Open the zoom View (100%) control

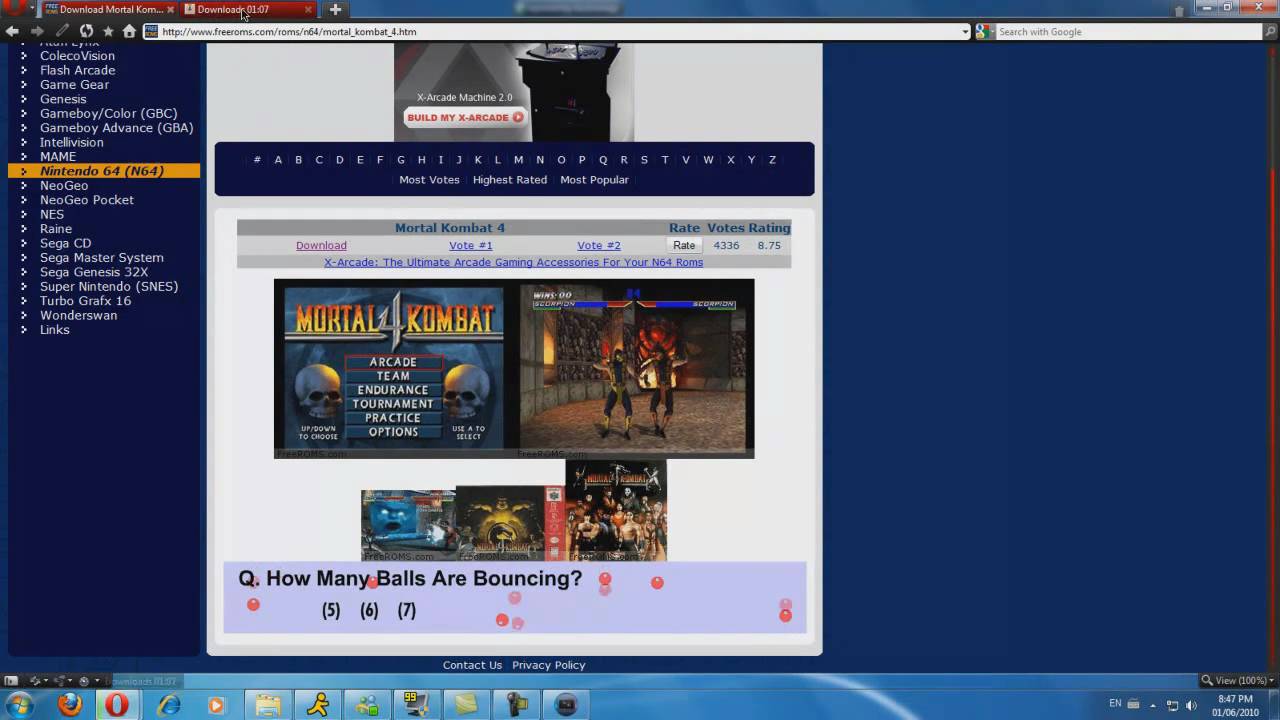click(x=1238, y=681)
